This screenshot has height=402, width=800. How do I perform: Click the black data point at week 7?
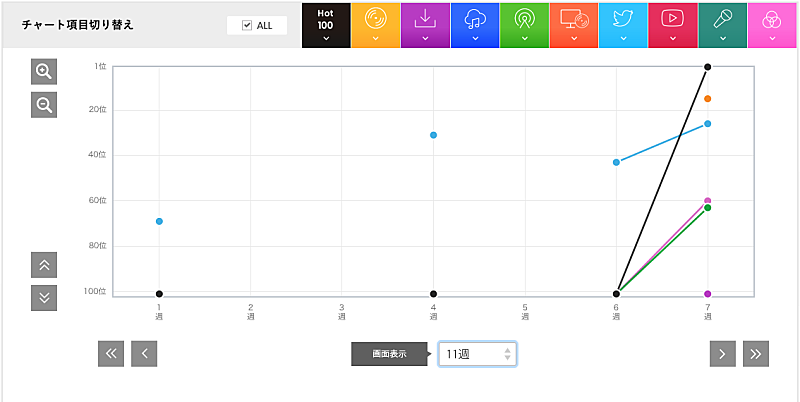click(707, 67)
